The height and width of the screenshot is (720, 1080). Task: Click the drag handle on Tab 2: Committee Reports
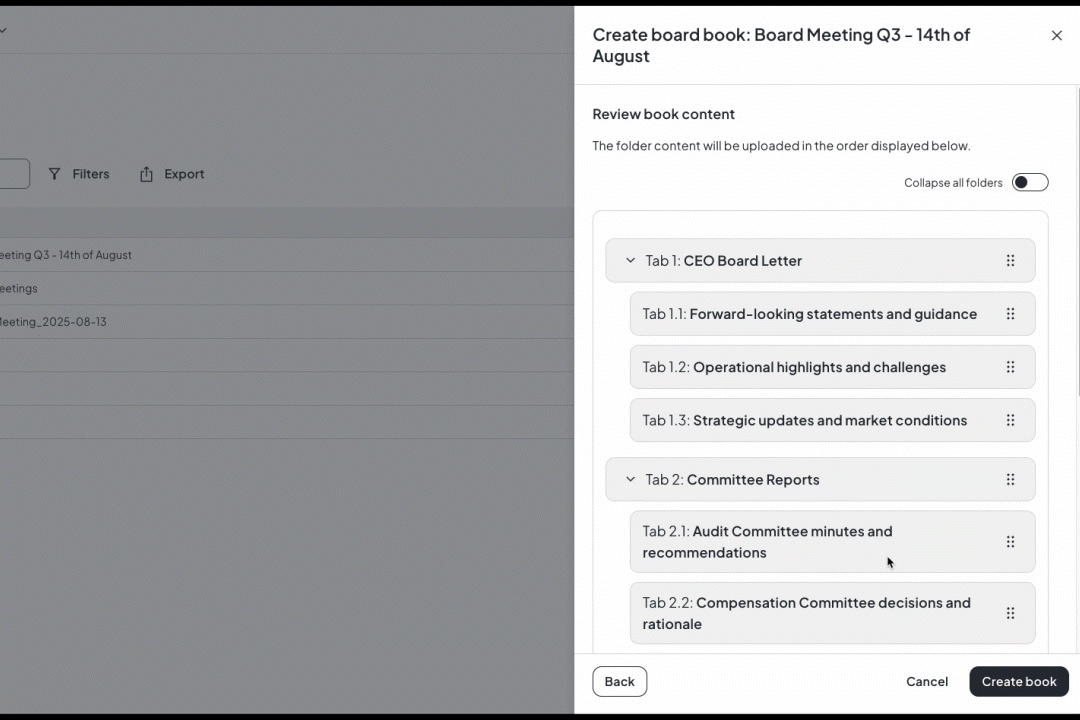pyautogui.click(x=1011, y=479)
